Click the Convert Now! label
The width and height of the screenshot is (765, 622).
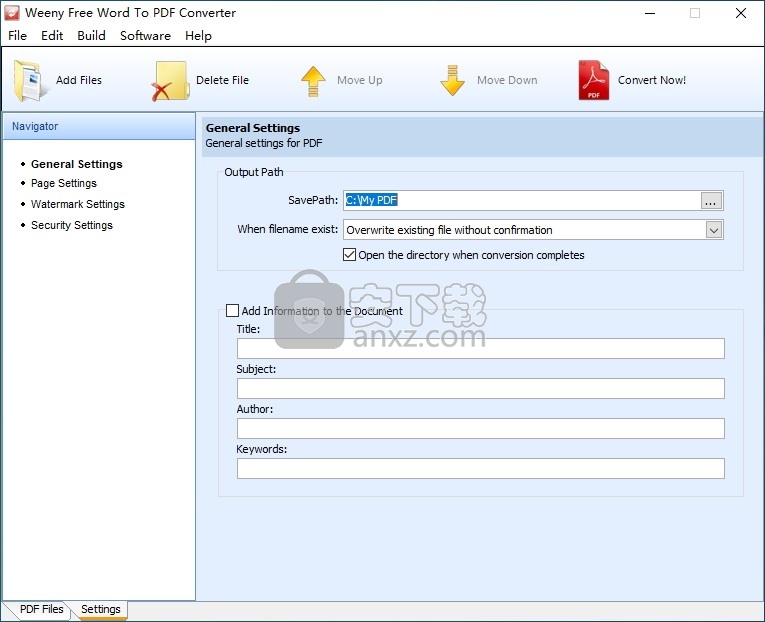click(x=652, y=80)
